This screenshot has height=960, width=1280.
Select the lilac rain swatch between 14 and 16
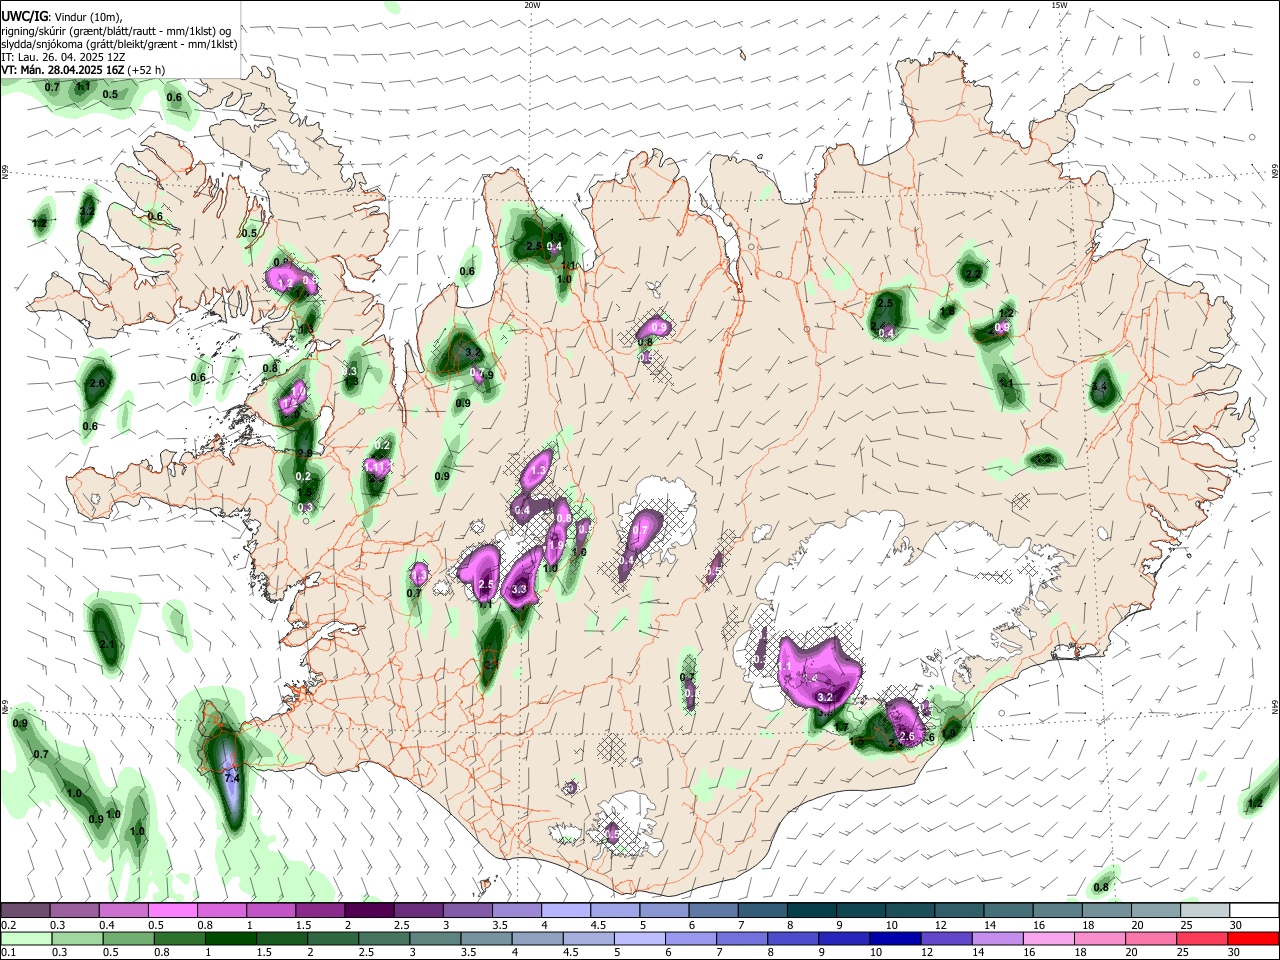pos(998,939)
